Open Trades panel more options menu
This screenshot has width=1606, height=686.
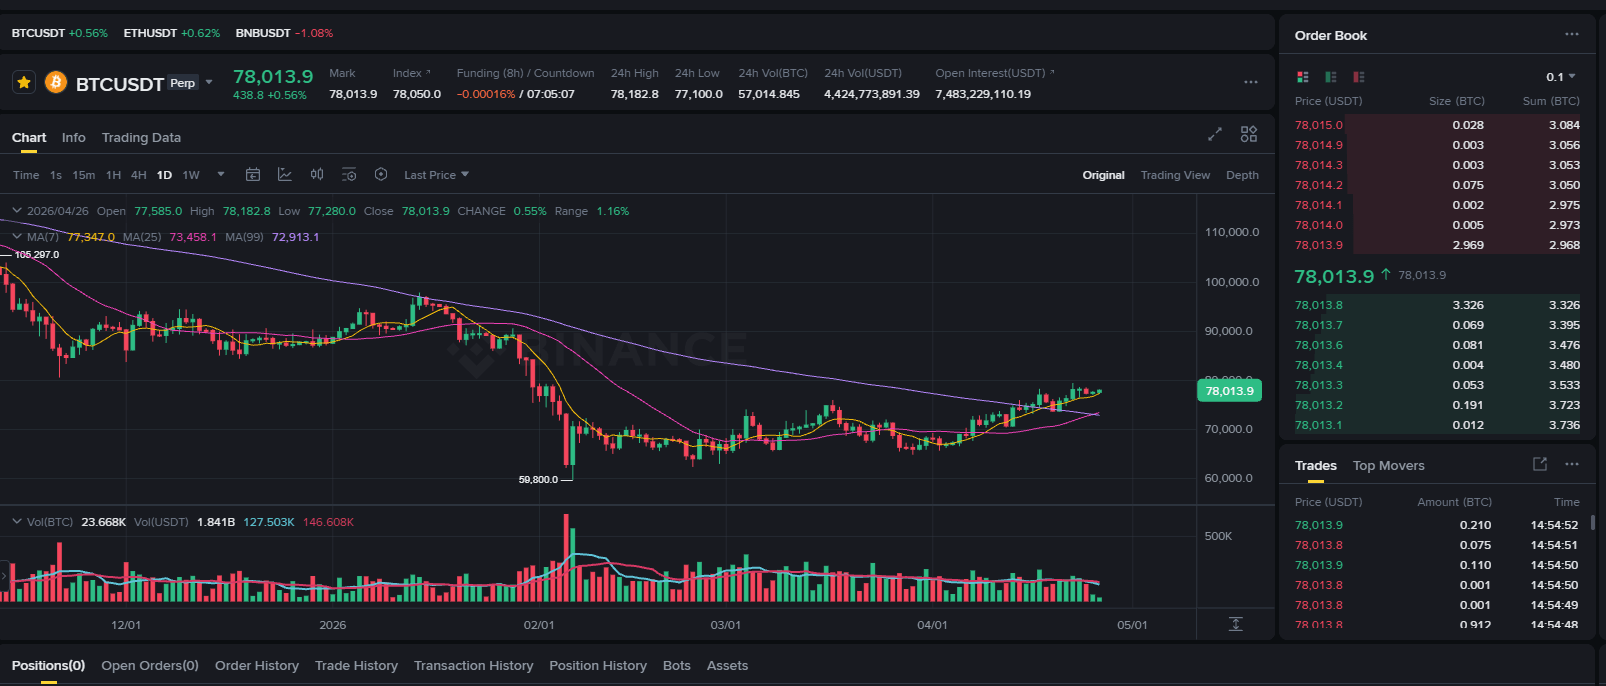coord(1572,464)
